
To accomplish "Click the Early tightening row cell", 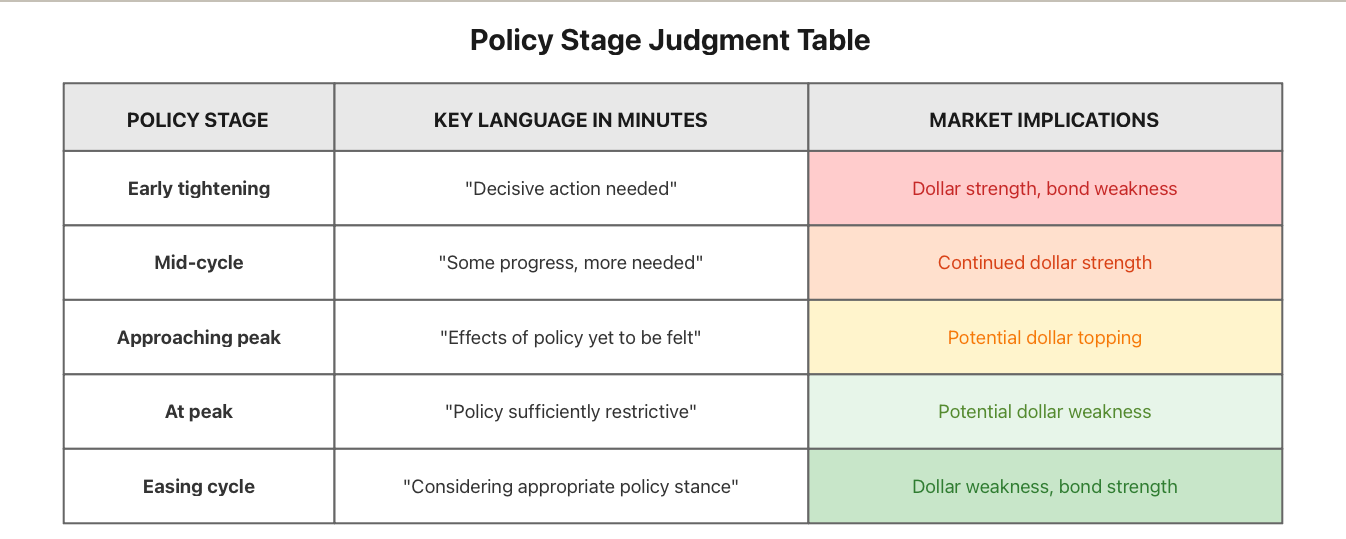I will [199, 188].
